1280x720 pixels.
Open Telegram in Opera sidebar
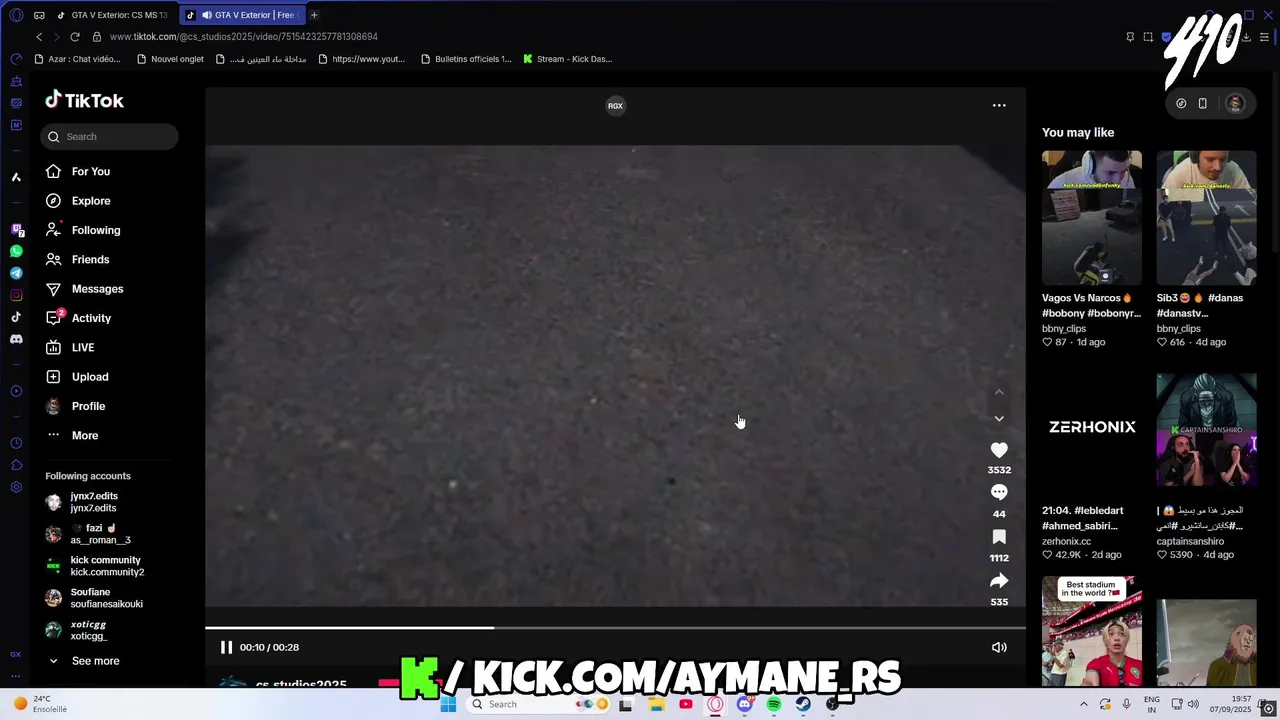(x=16, y=273)
